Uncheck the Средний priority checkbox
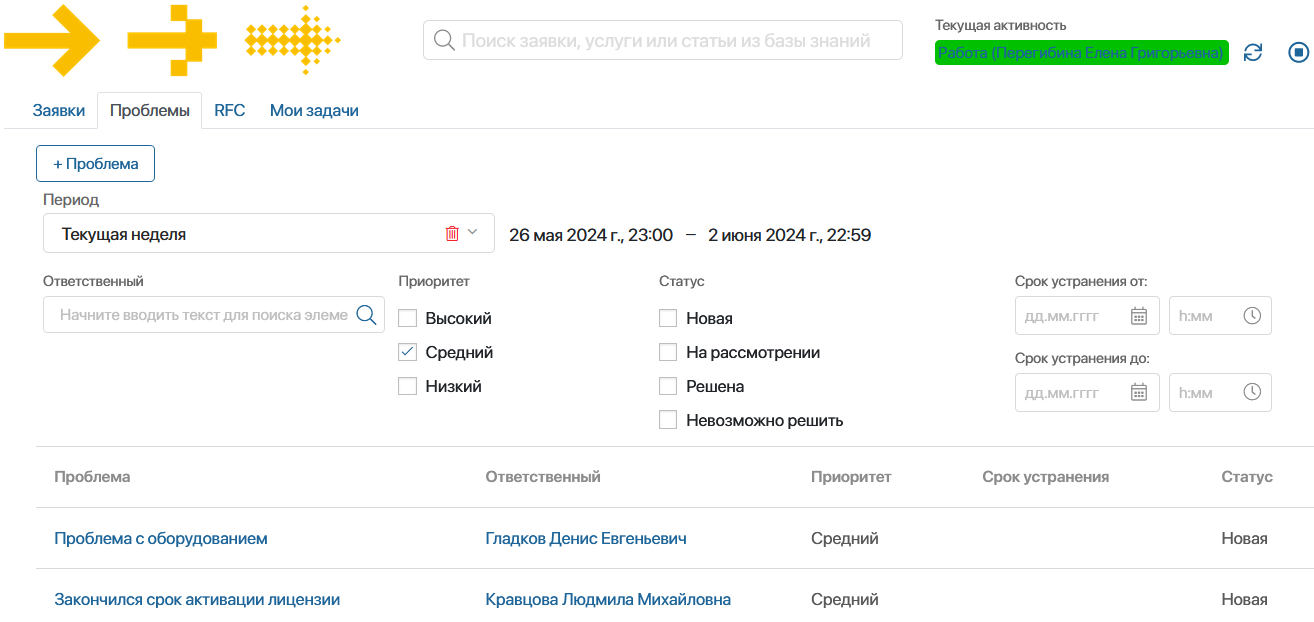This screenshot has height=622, width=1314. tap(407, 352)
